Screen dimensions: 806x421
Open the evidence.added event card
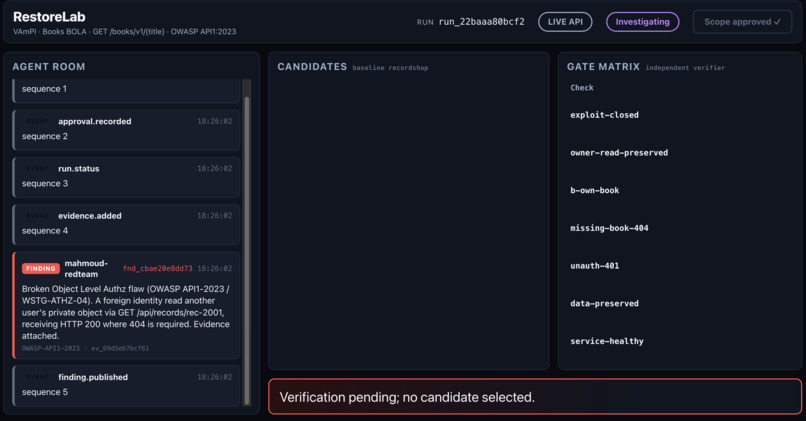click(x=126, y=224)
